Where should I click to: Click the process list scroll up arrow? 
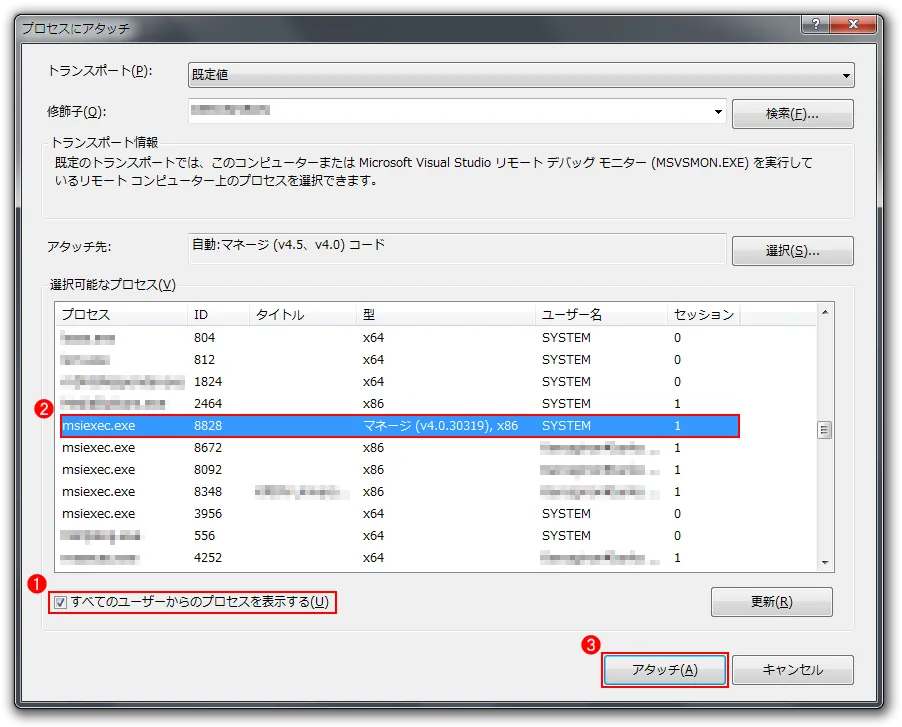tap(825, 312)
